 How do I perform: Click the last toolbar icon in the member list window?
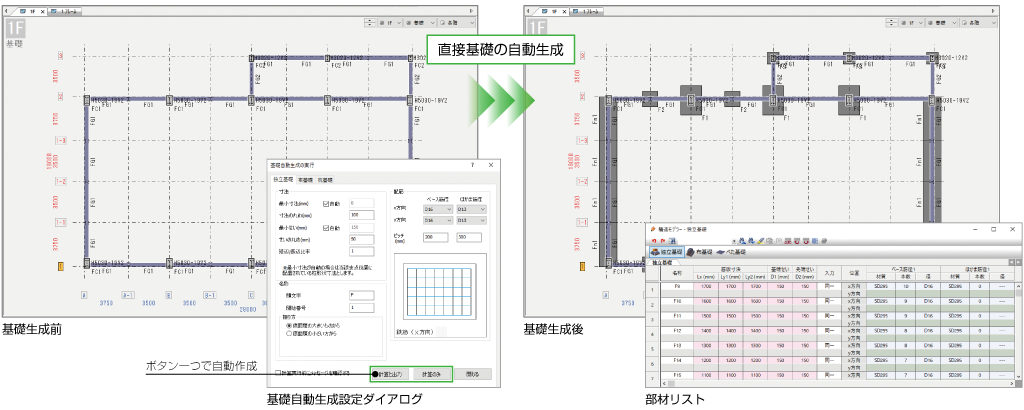(824, 242)
